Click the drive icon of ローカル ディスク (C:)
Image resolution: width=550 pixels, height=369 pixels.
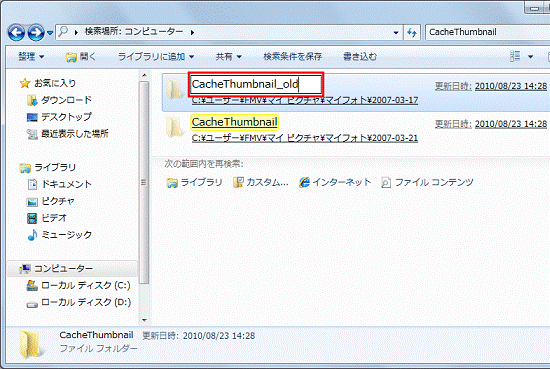click(32, 285)
